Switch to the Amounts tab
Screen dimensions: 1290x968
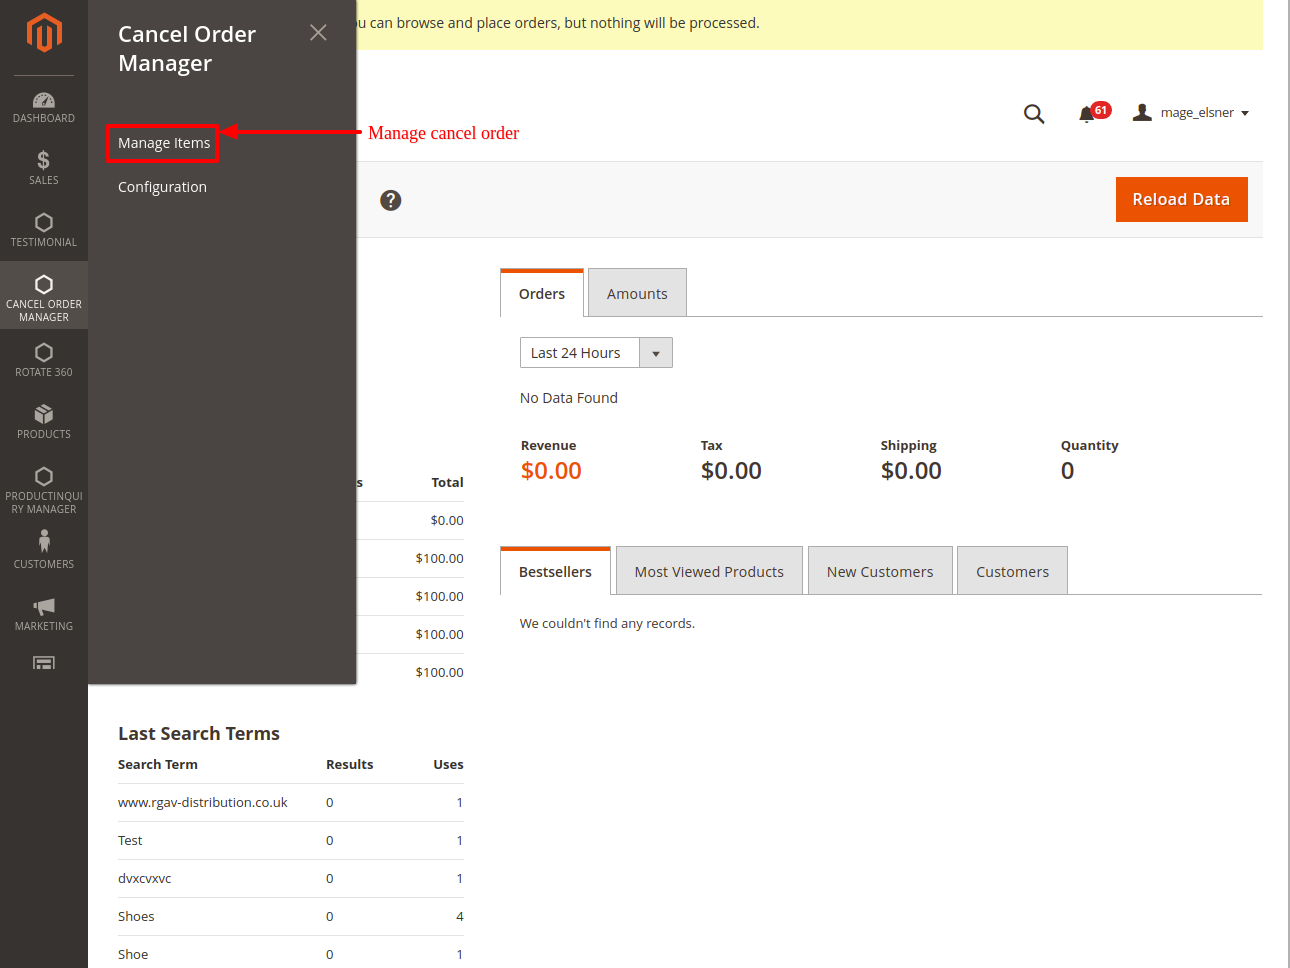[x=637, y=294]
